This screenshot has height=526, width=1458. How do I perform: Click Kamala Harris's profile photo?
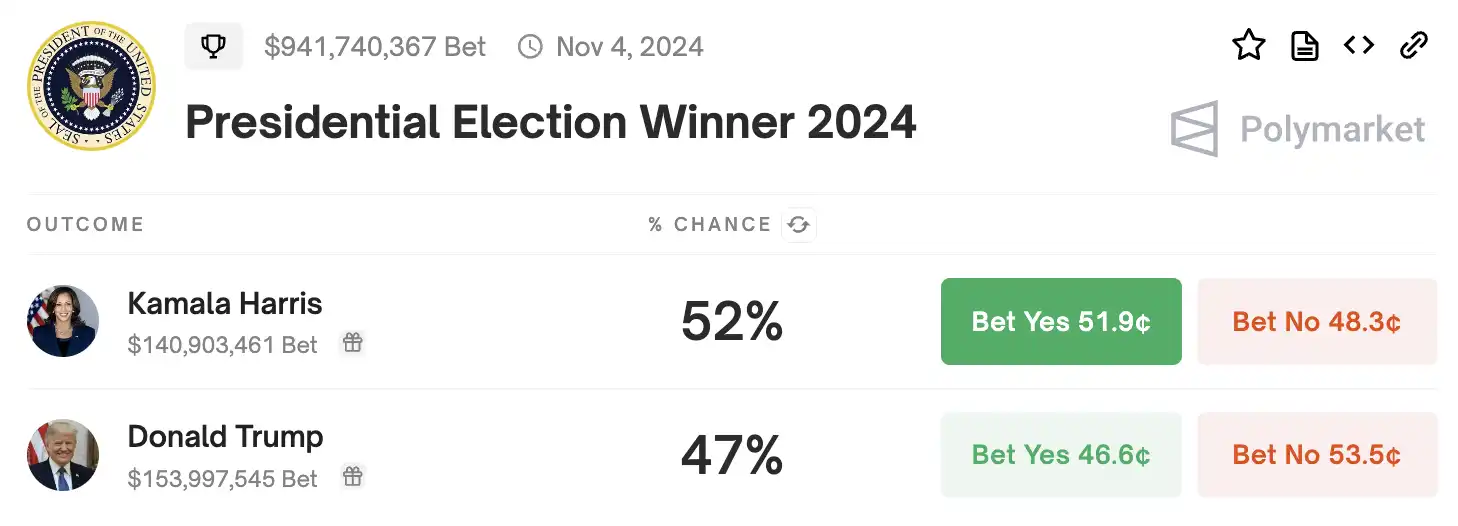coord(63,321)
